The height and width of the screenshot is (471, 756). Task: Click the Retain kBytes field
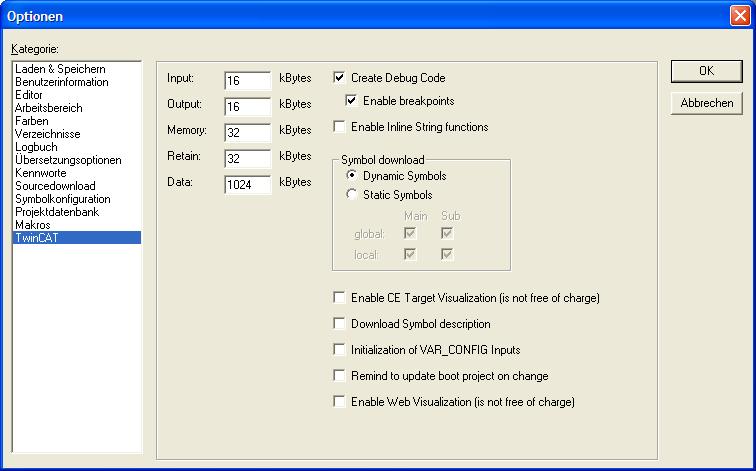pyautogui.click(x=248, y=159)
